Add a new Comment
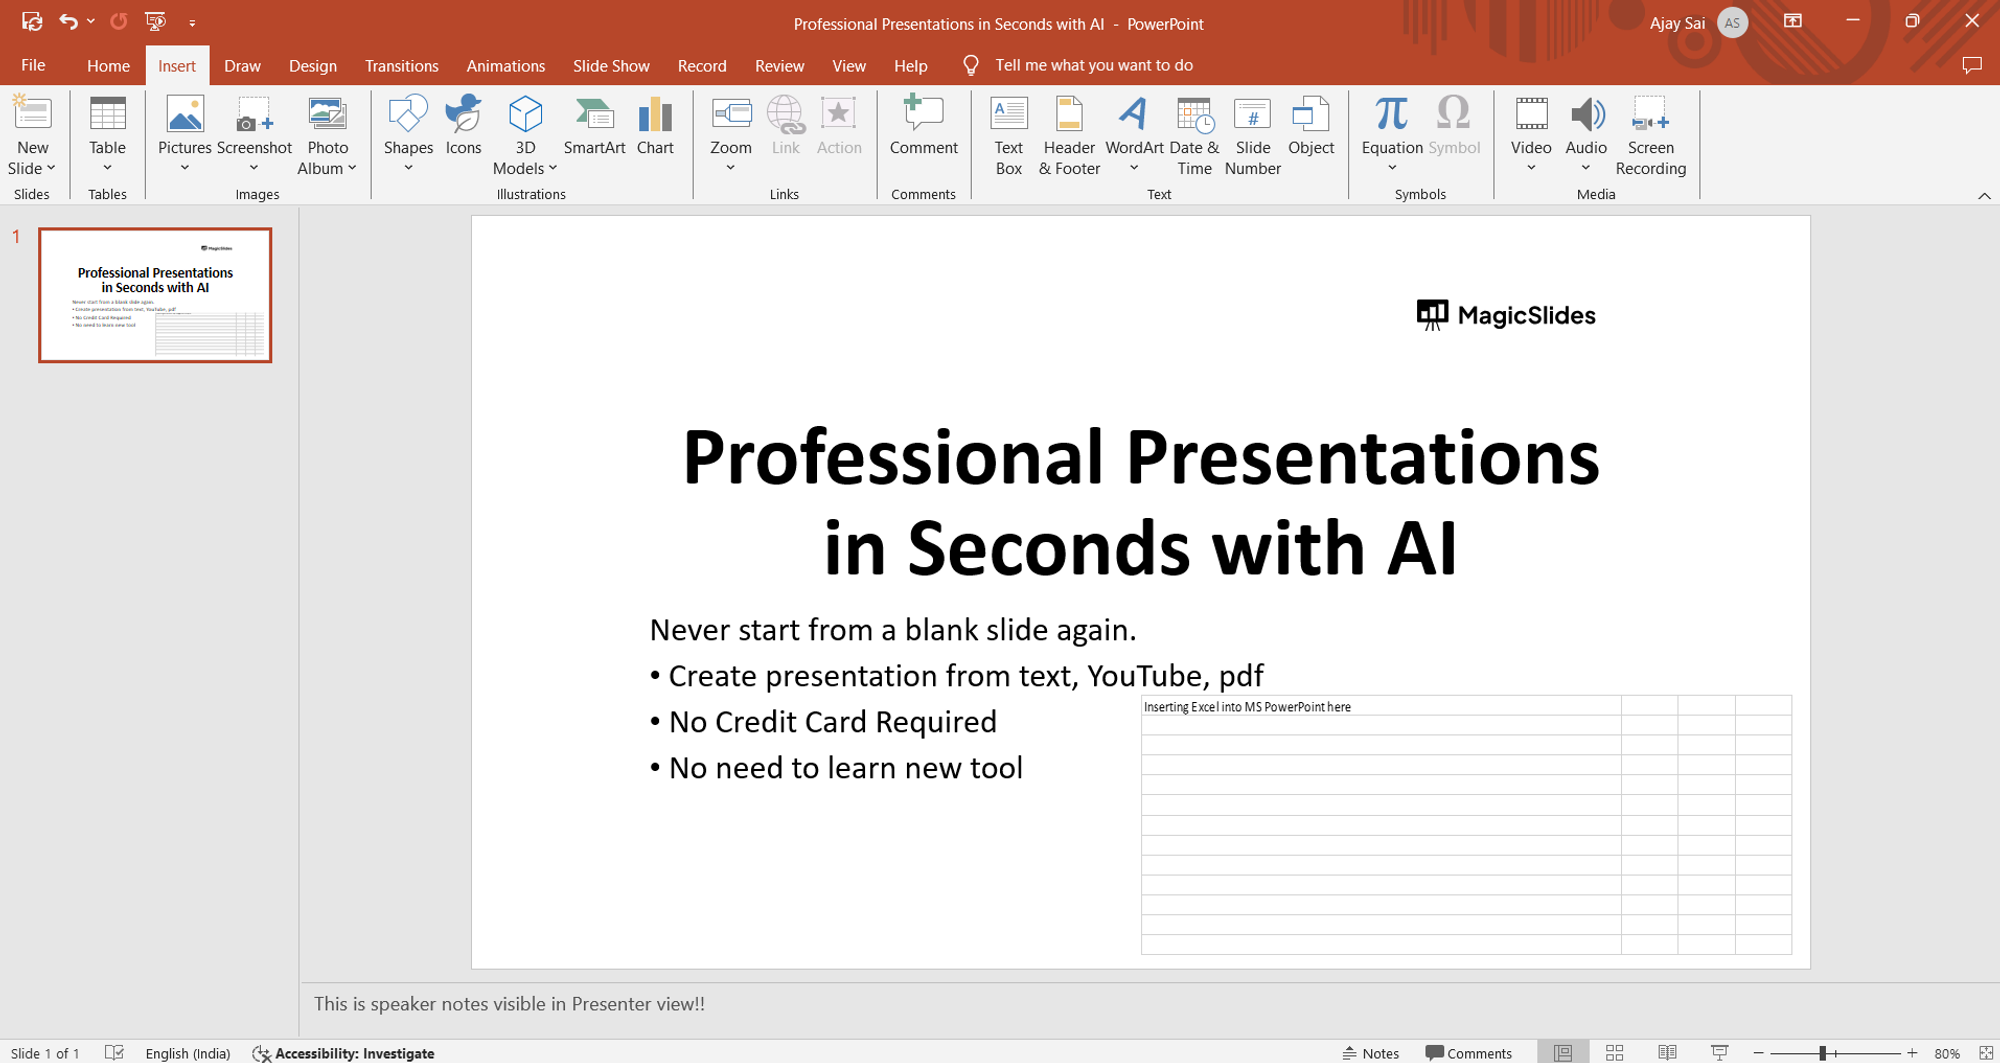Viewport: 2000px width, 1063px height. (x=923, y=126)
